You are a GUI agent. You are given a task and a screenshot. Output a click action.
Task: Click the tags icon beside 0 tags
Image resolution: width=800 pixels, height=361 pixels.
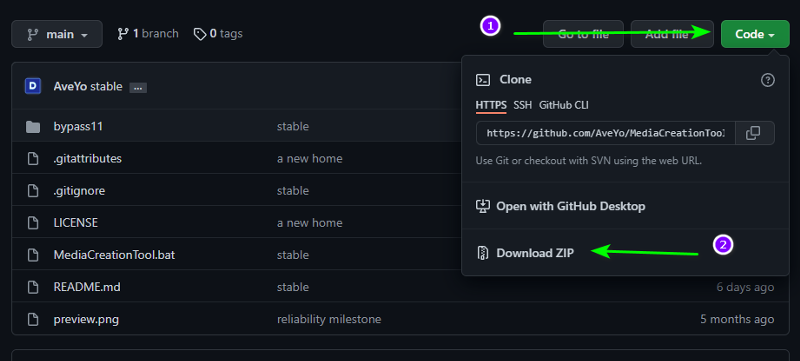coord(199,34)
